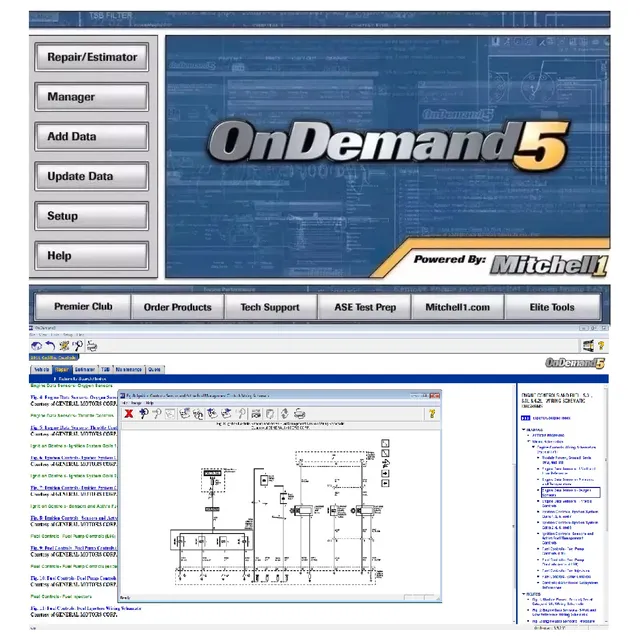Click the yellow help icon in the schematic viewer
This screenshot has width=640, height=640.
click(432, 414)
